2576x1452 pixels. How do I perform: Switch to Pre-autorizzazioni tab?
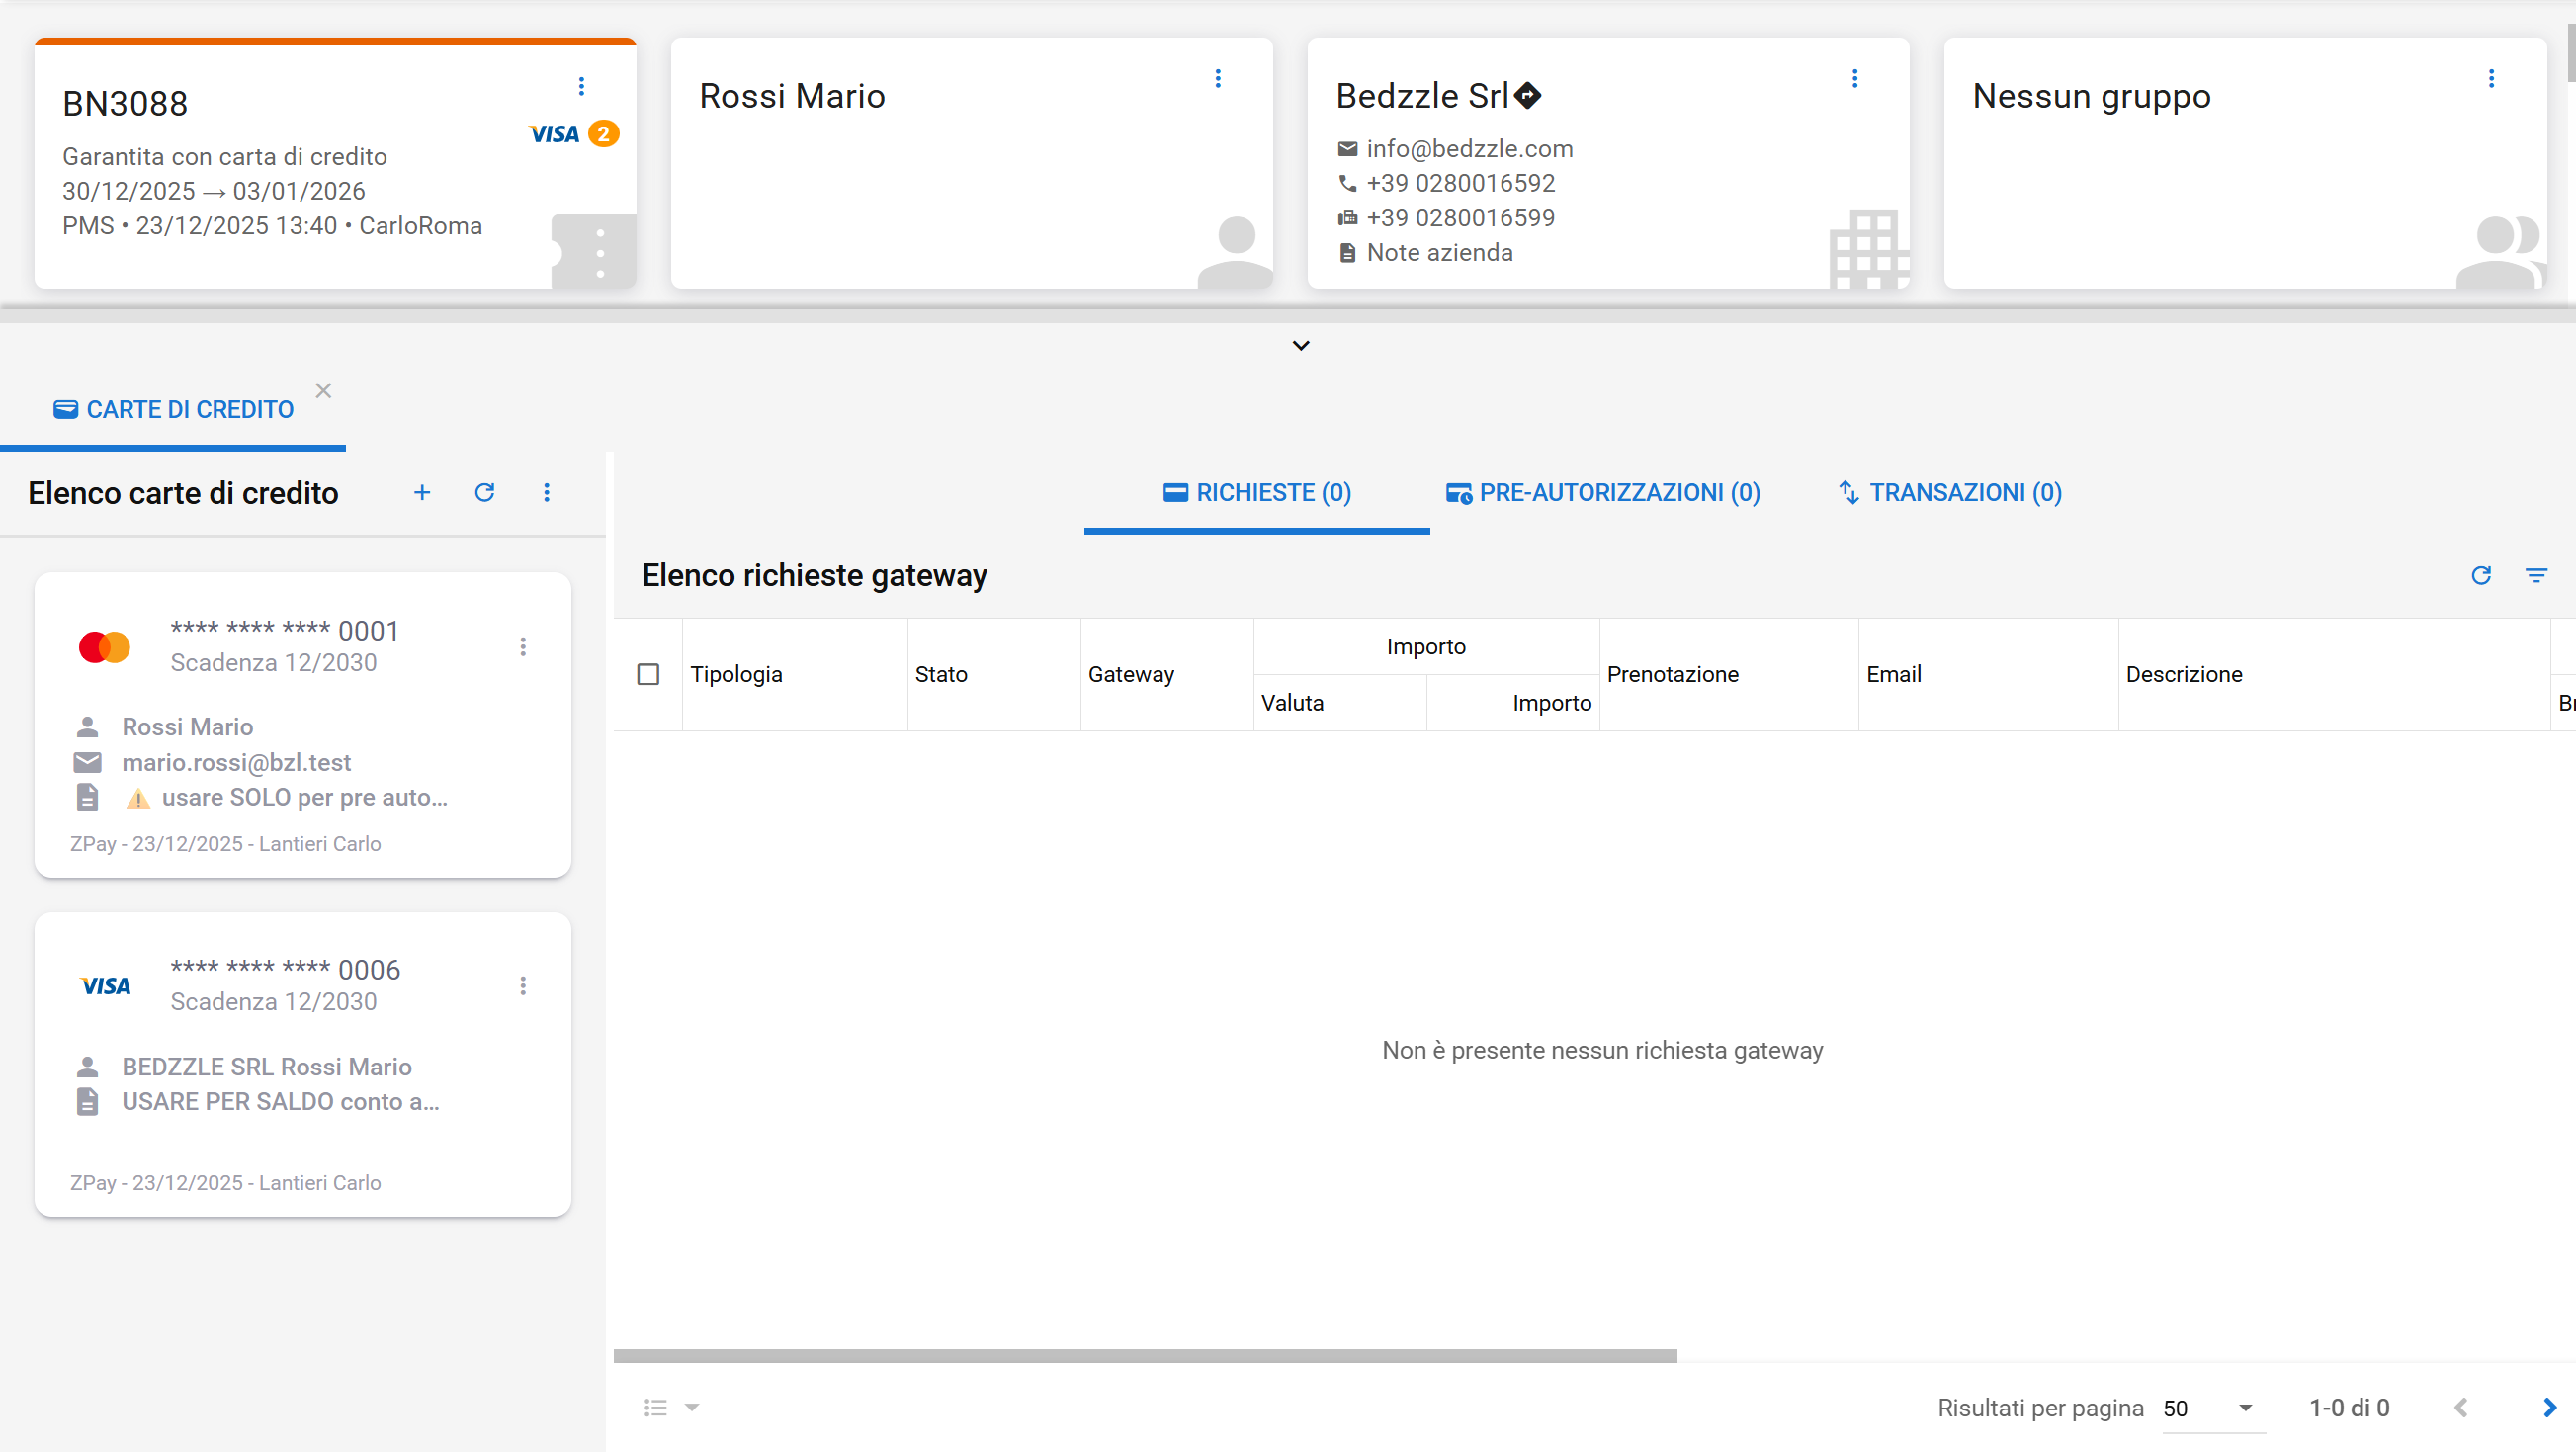click(x=1603, y=492)
